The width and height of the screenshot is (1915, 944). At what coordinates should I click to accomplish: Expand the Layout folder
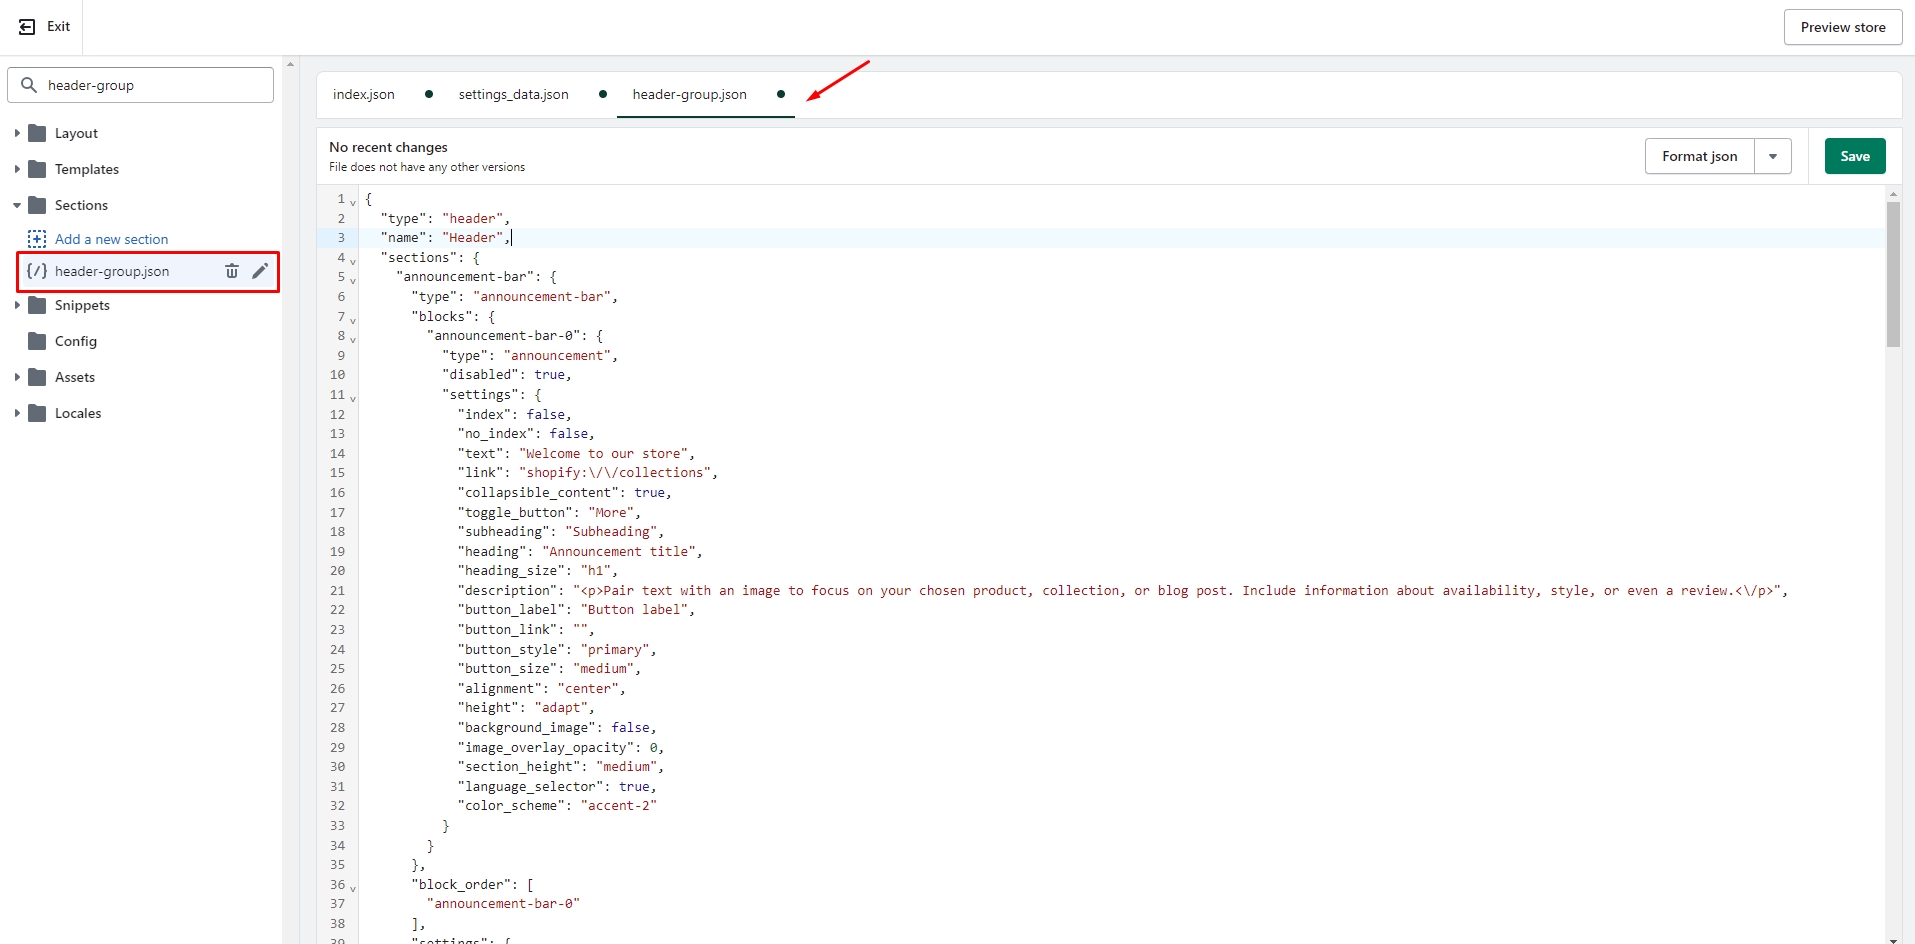17,133
